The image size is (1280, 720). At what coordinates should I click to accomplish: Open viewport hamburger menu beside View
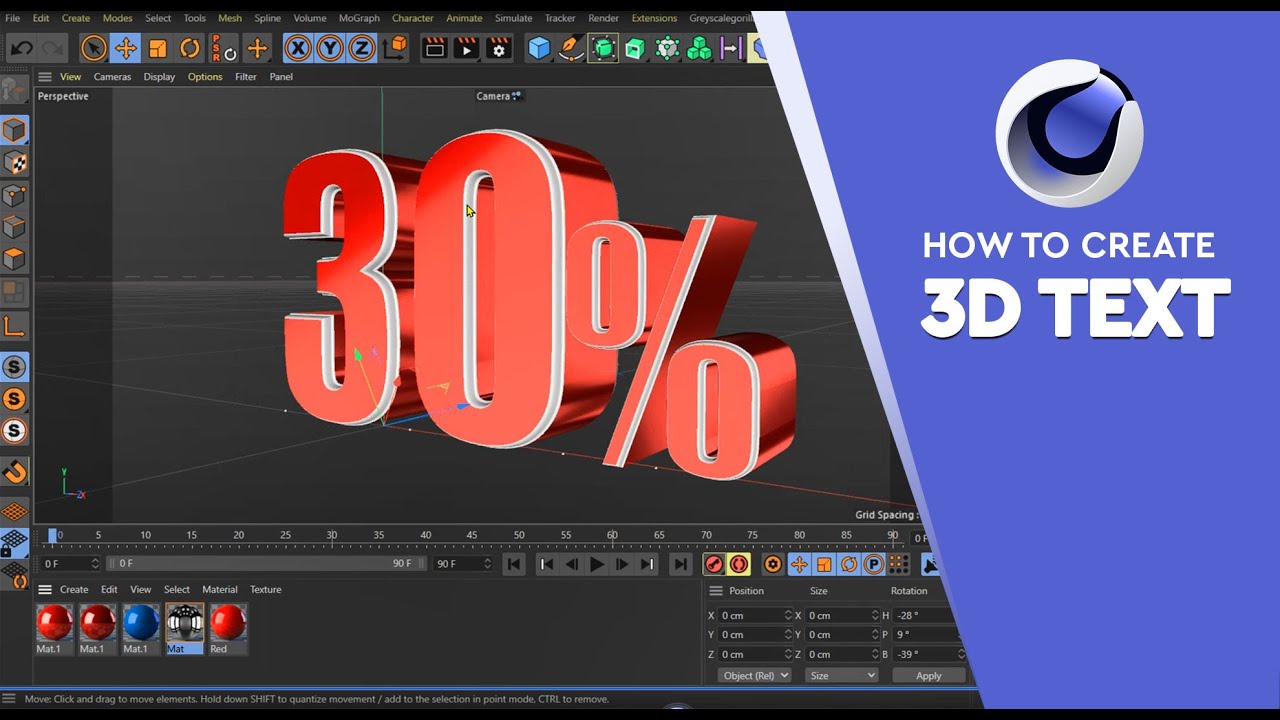[x=44, y=76]
